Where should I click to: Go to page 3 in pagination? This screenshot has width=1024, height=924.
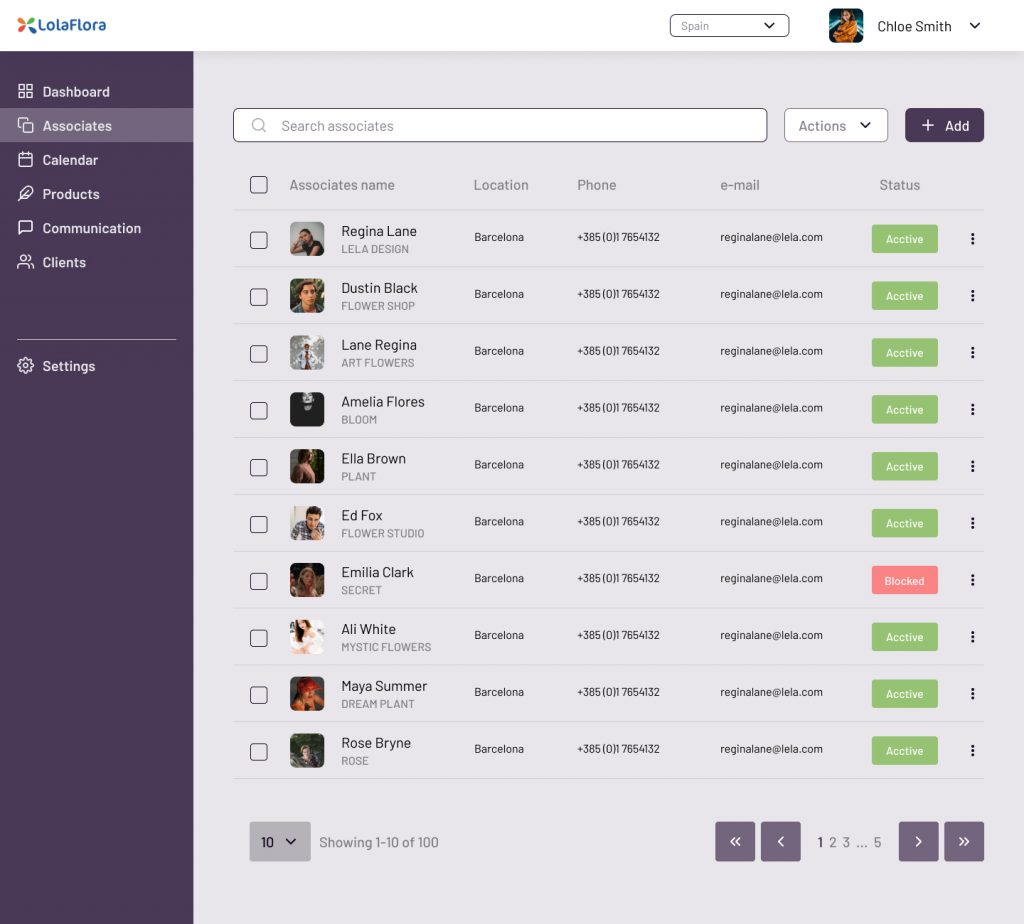(x=846, y=843)
